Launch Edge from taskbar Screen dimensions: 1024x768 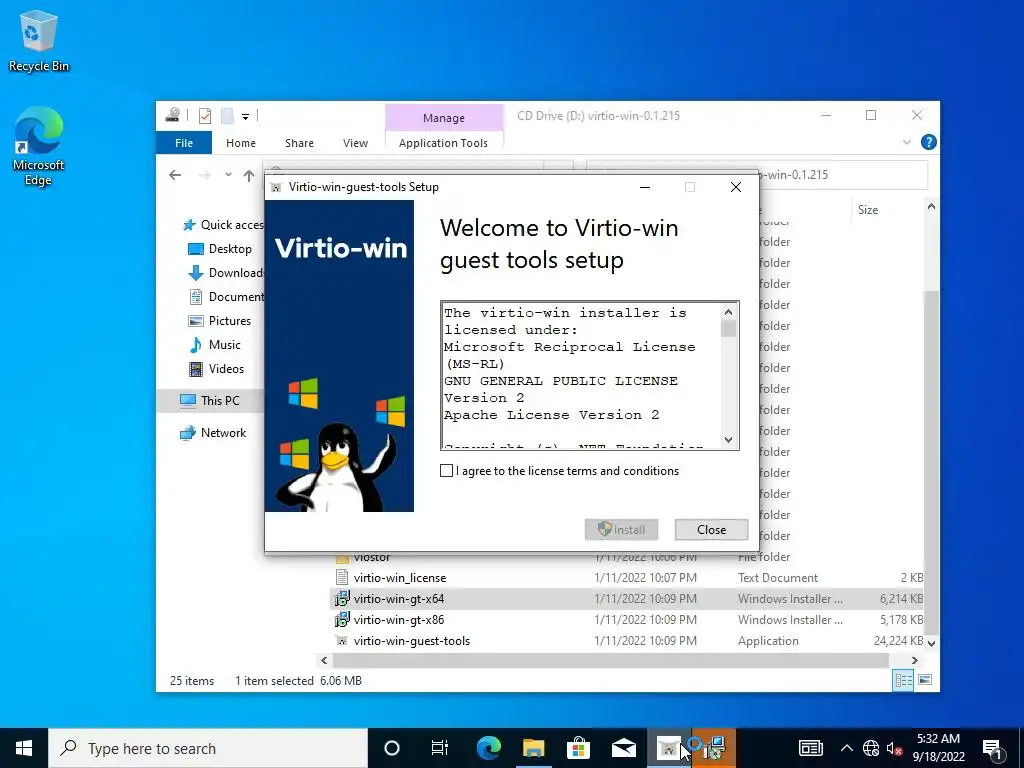pyautogui.click(x=488, y=748)
